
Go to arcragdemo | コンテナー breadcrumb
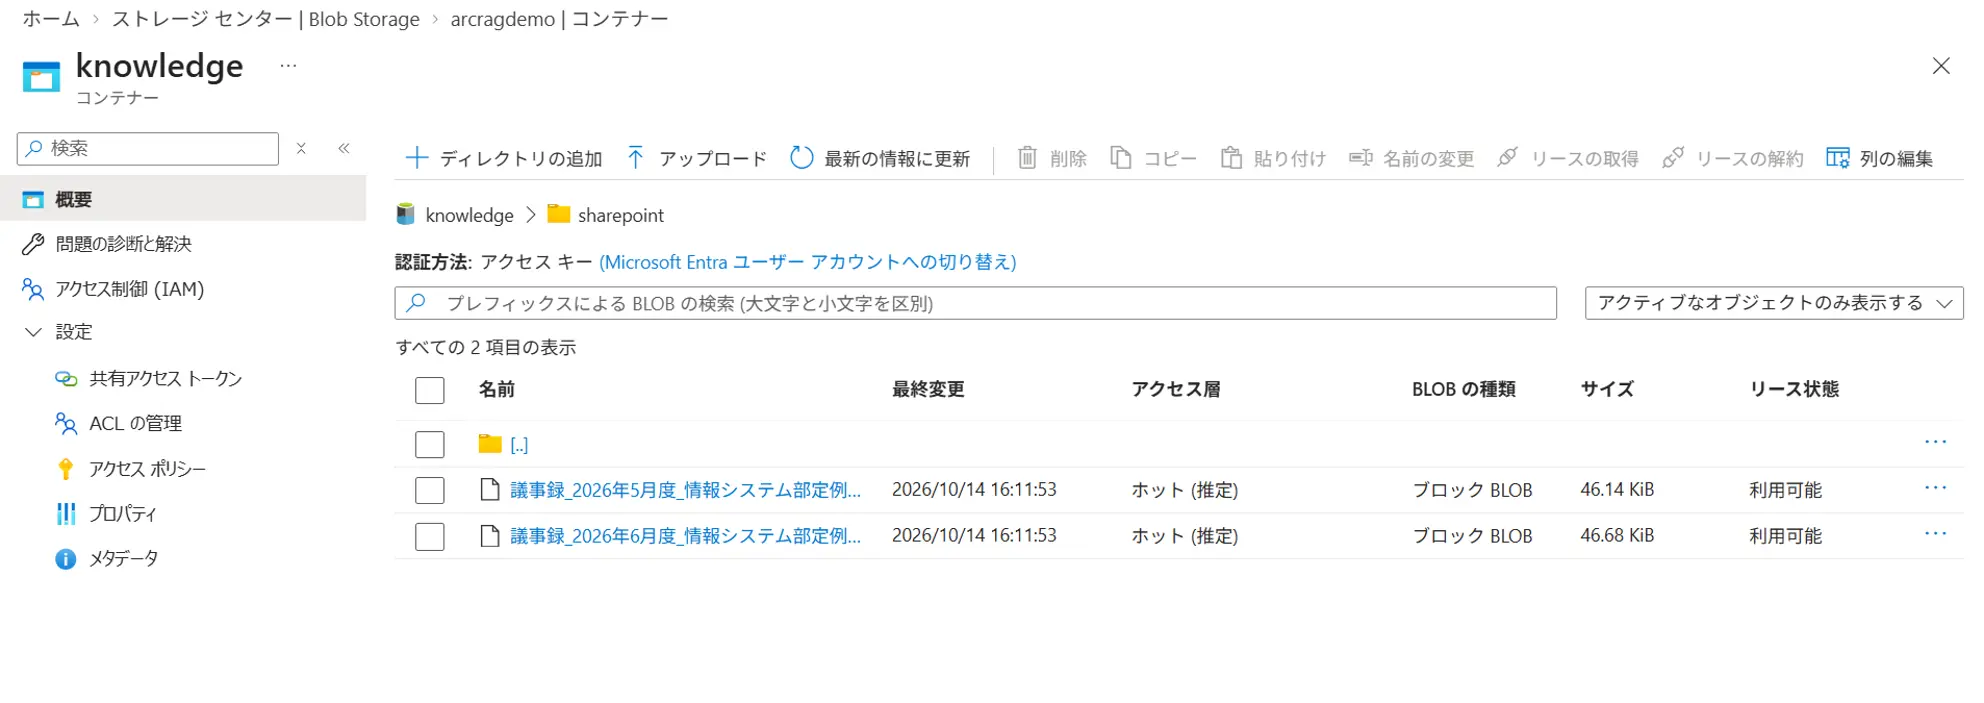(x=559, y=19)
